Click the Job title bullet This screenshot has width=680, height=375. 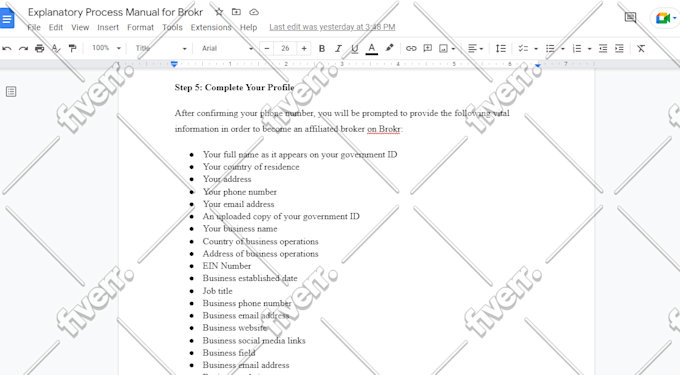[217, 291]
